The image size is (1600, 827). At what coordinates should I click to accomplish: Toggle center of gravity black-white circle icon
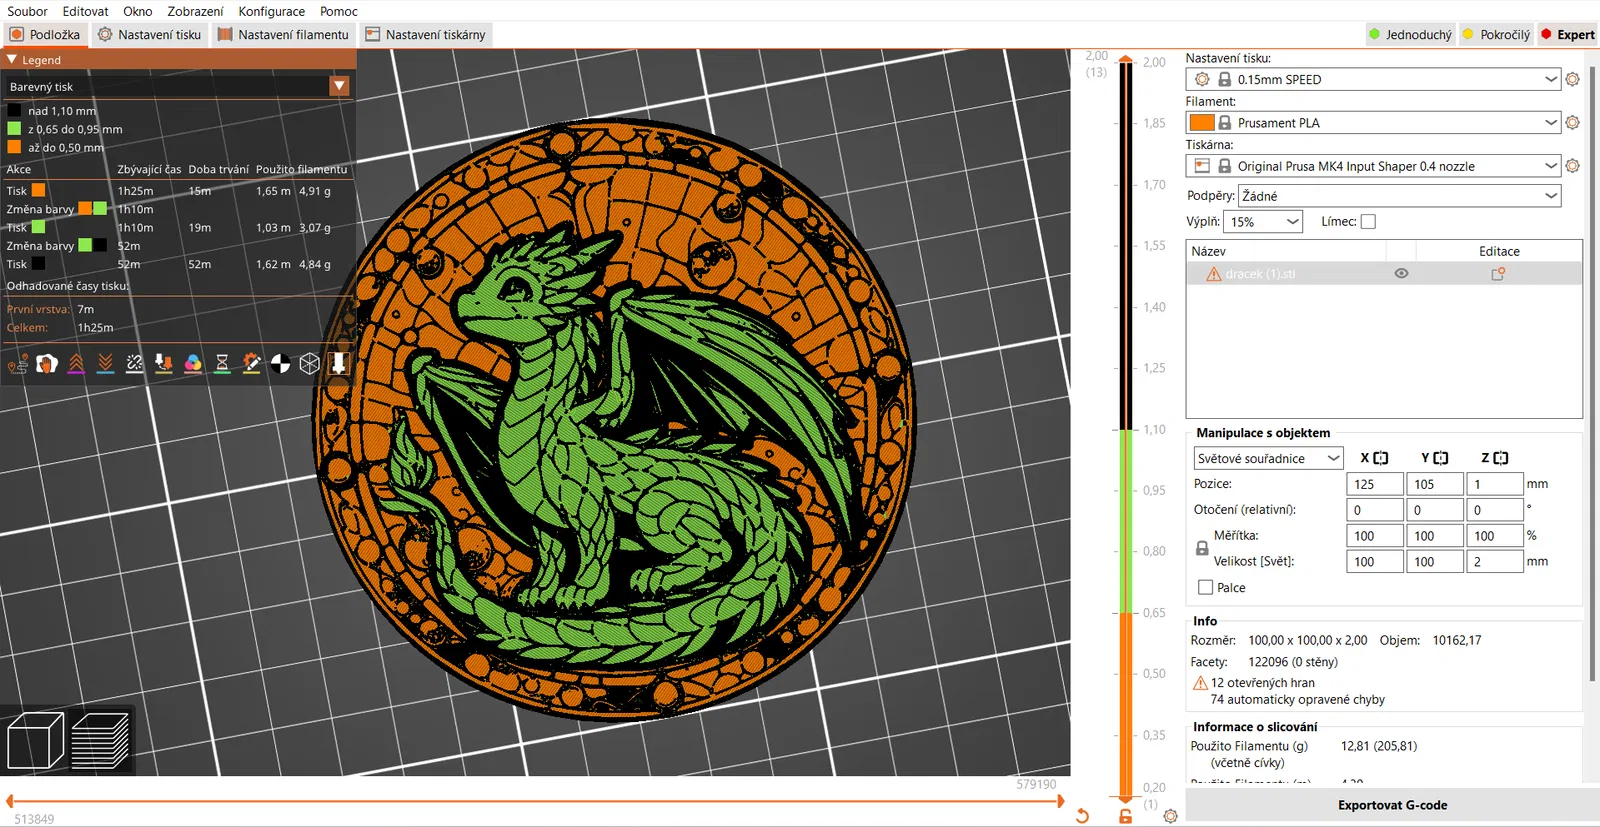click(x=281, y=364)
